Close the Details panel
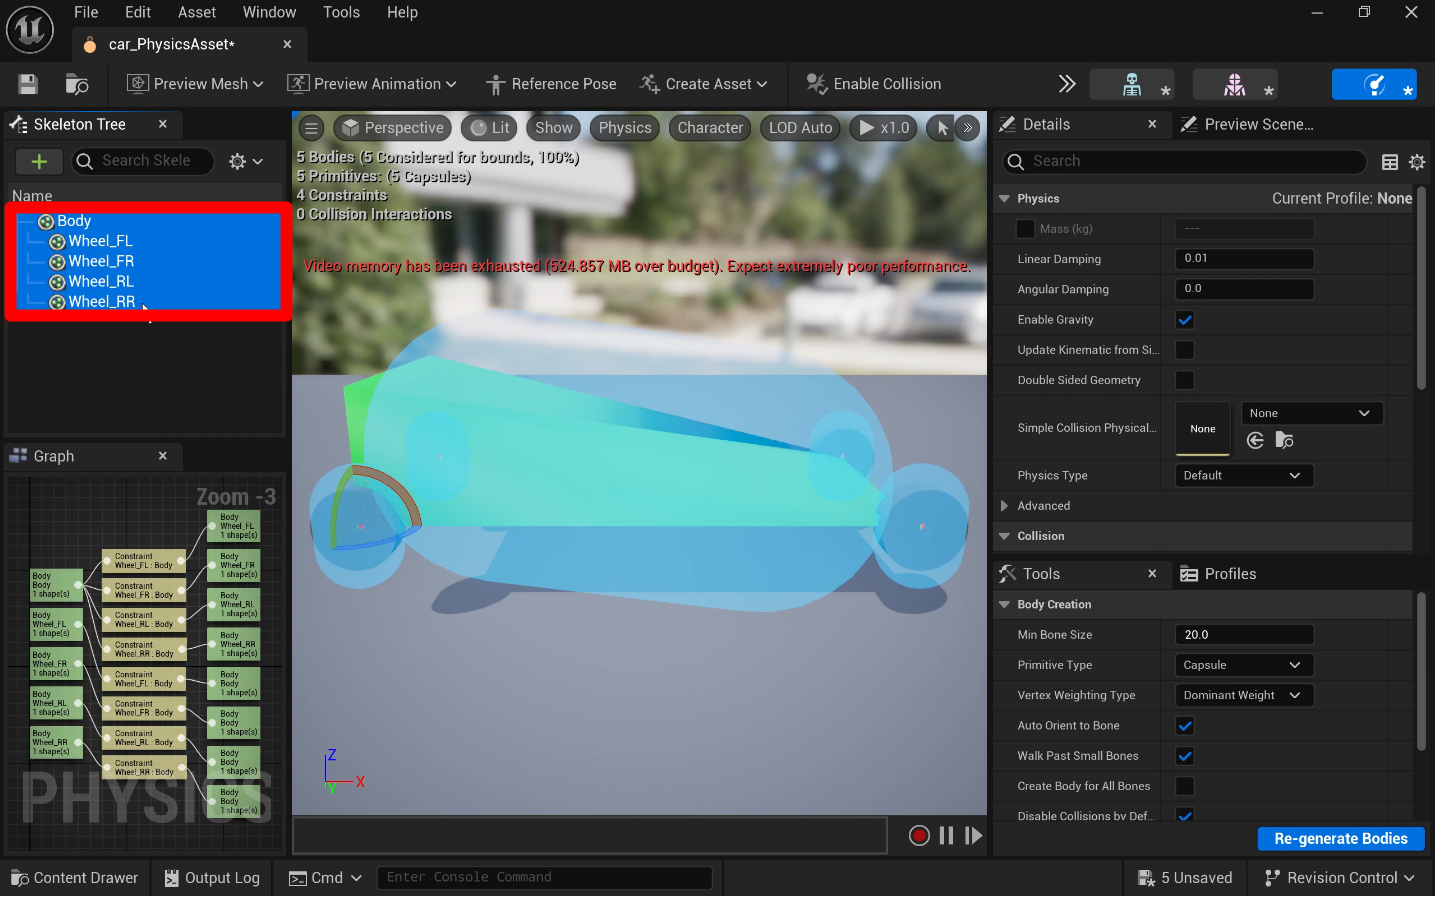This screenshot has height=897, width=1436. click(x=1152, y=124)
